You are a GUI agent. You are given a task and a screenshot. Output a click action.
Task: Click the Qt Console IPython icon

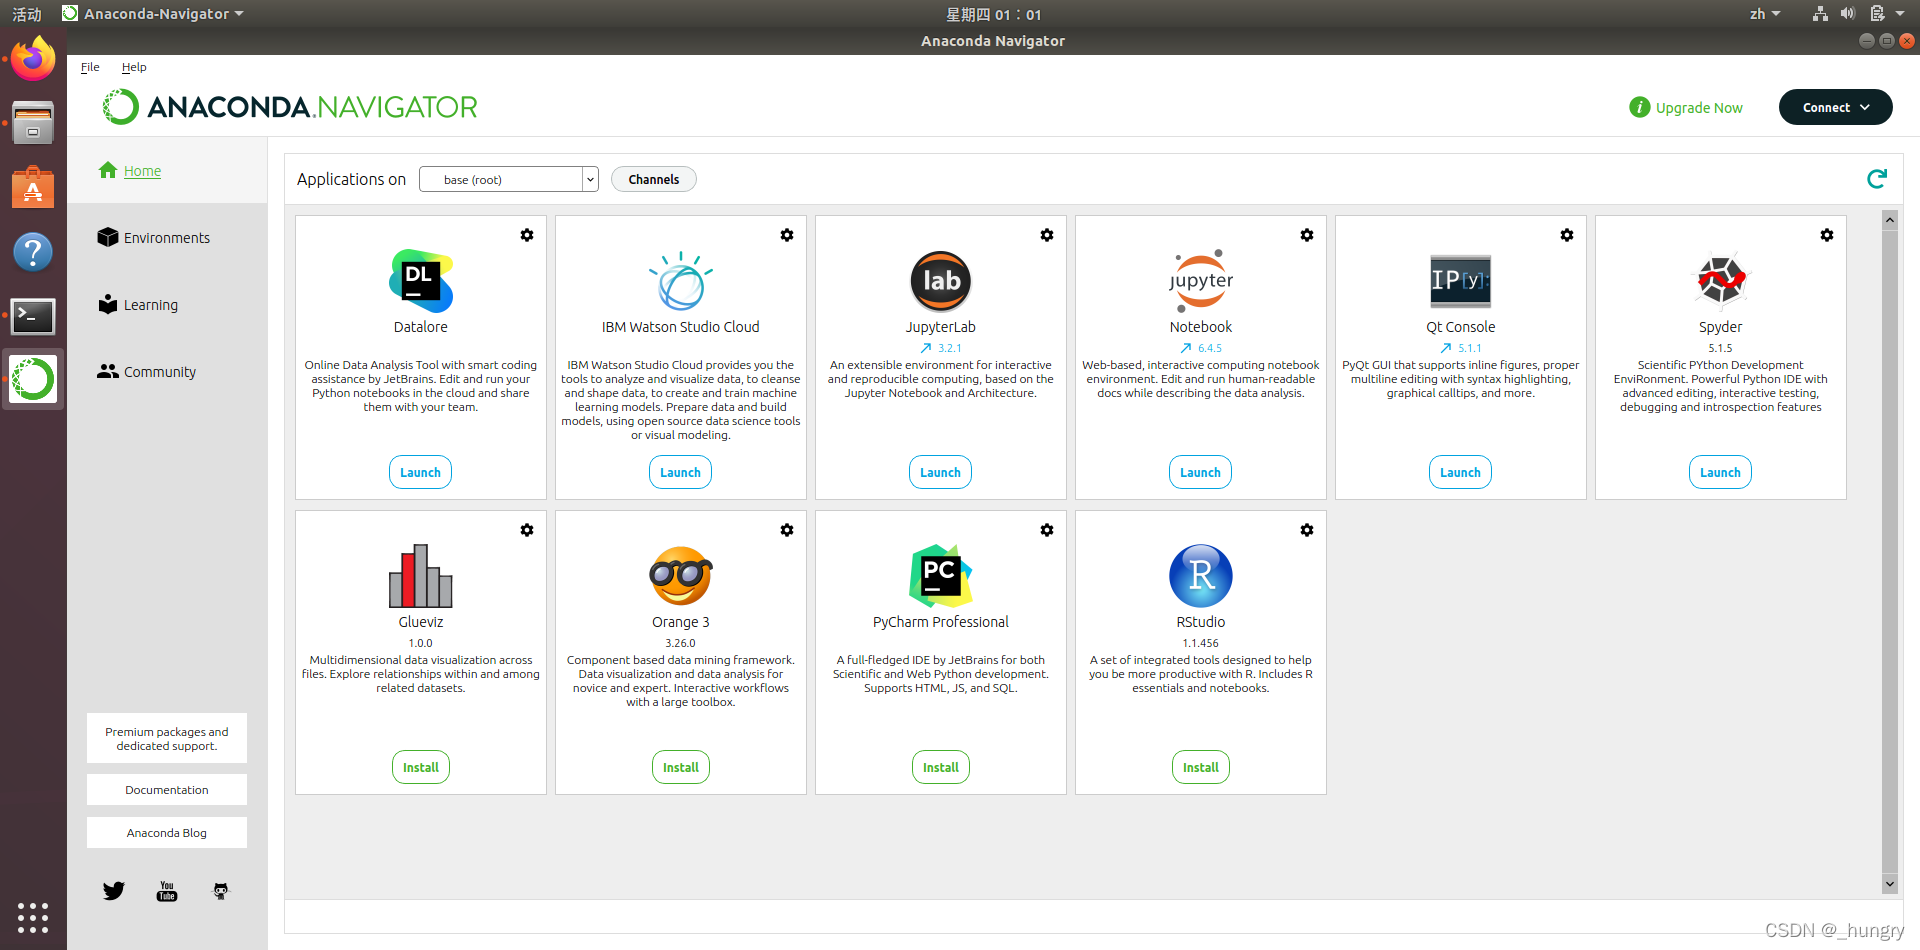(x=1461, y=281)
